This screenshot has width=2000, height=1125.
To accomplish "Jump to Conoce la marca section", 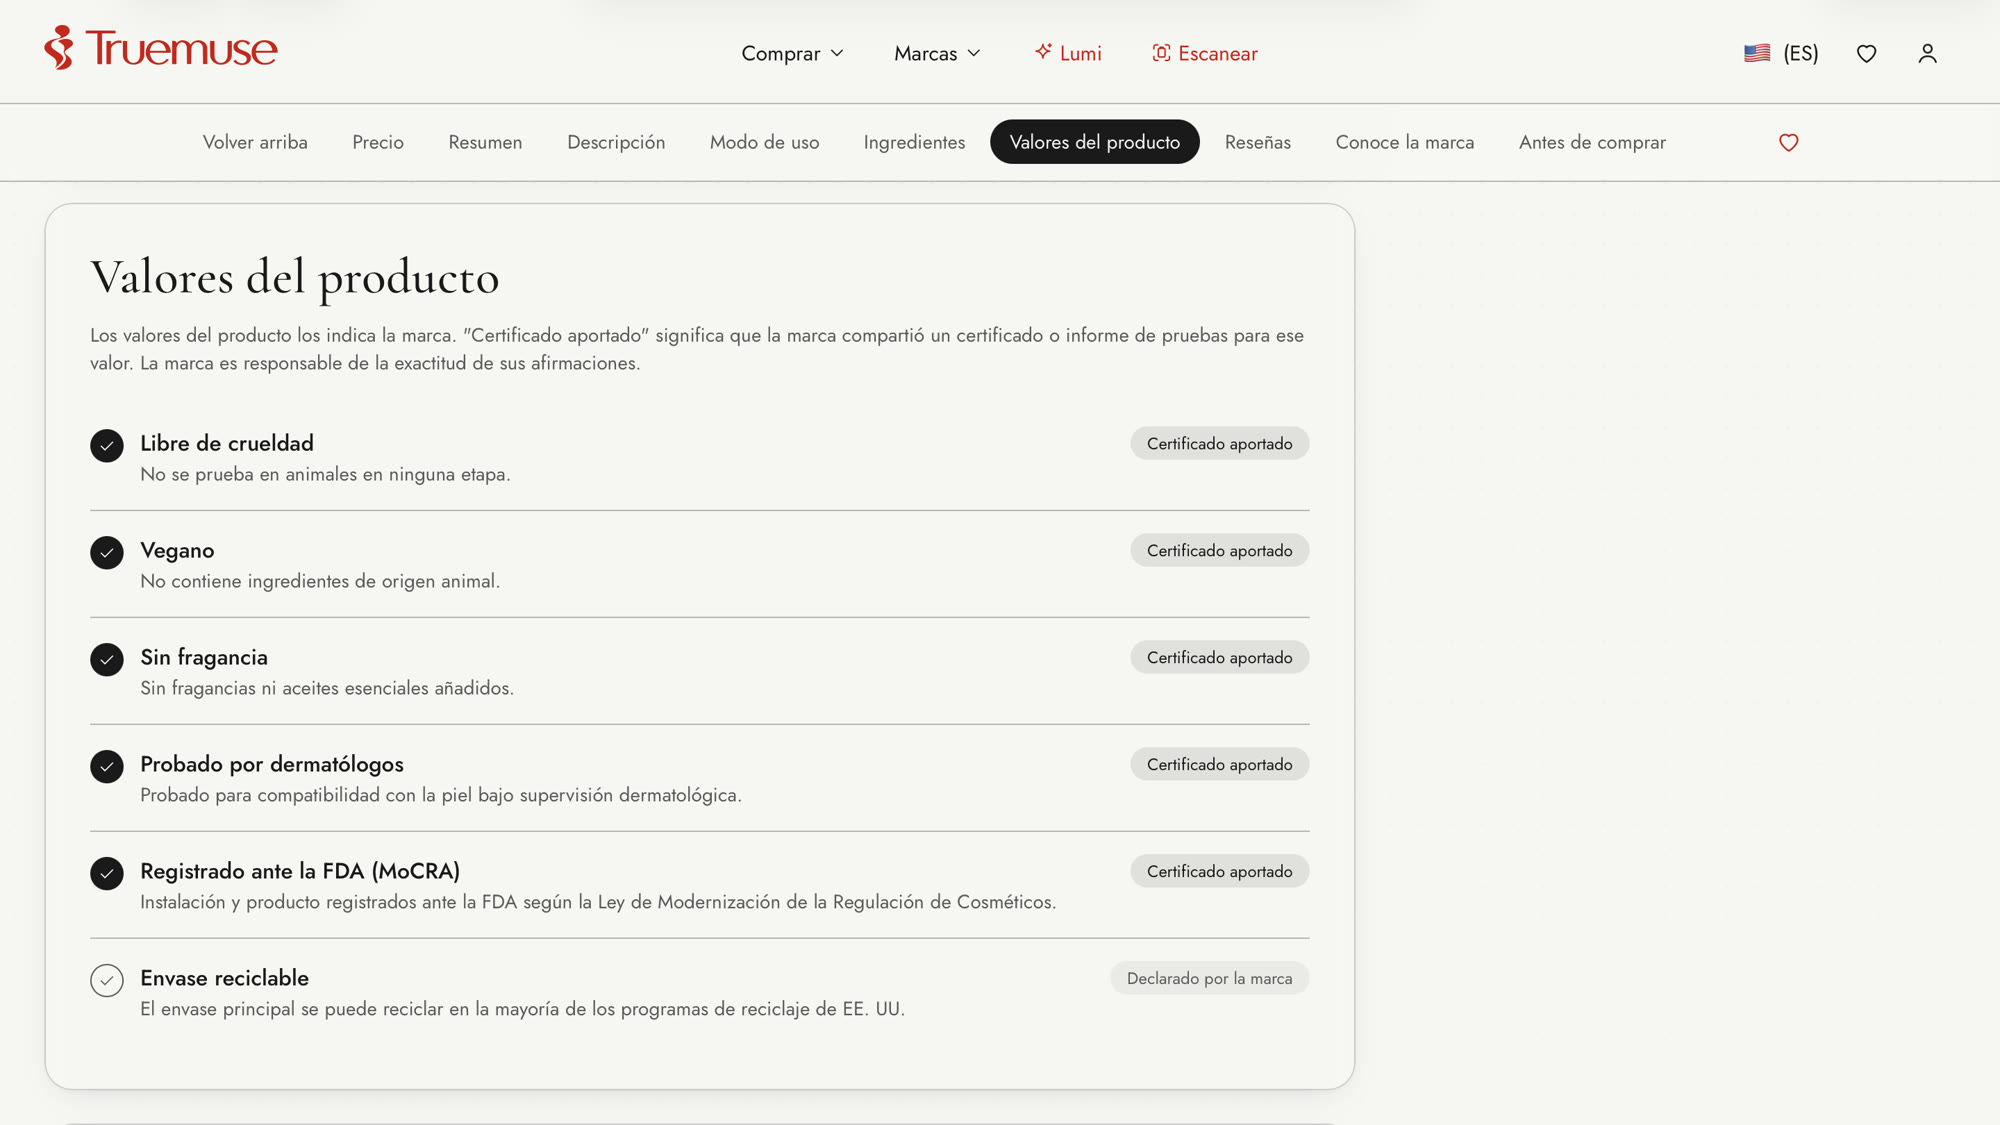I will pos(1405,142).
